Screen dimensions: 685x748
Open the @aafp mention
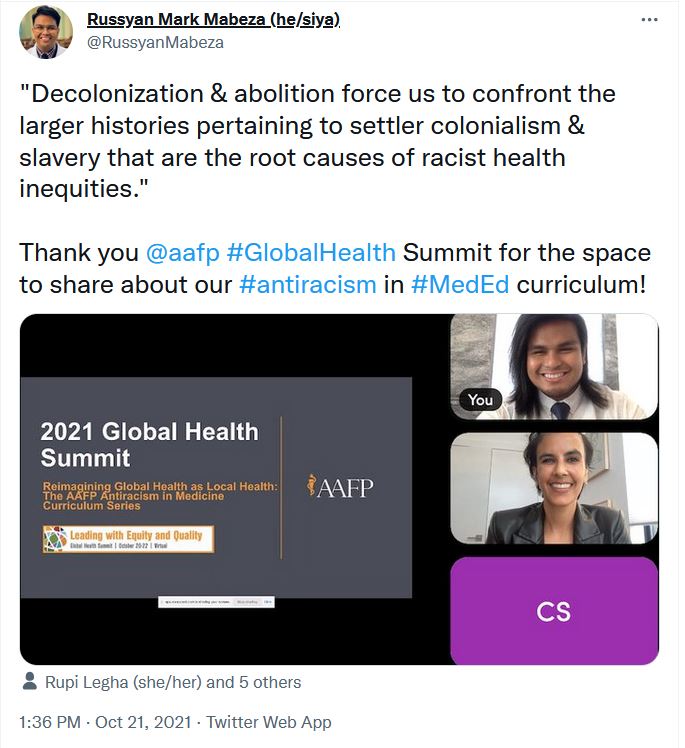[182, 252]
